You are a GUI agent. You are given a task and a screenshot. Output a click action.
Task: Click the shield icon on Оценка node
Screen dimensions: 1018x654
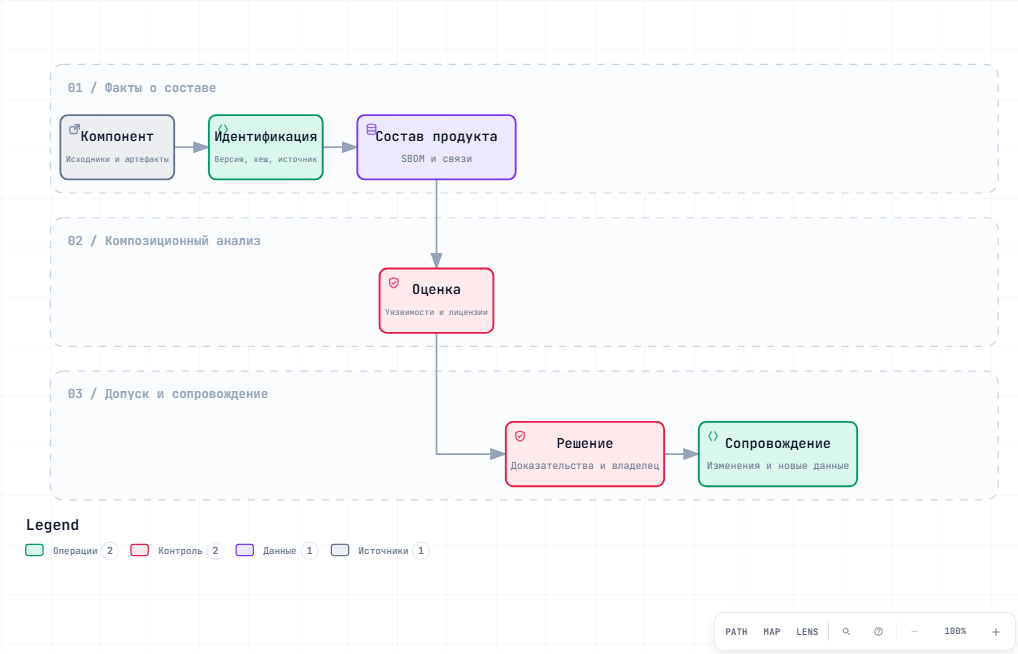(x=393, y=283)
